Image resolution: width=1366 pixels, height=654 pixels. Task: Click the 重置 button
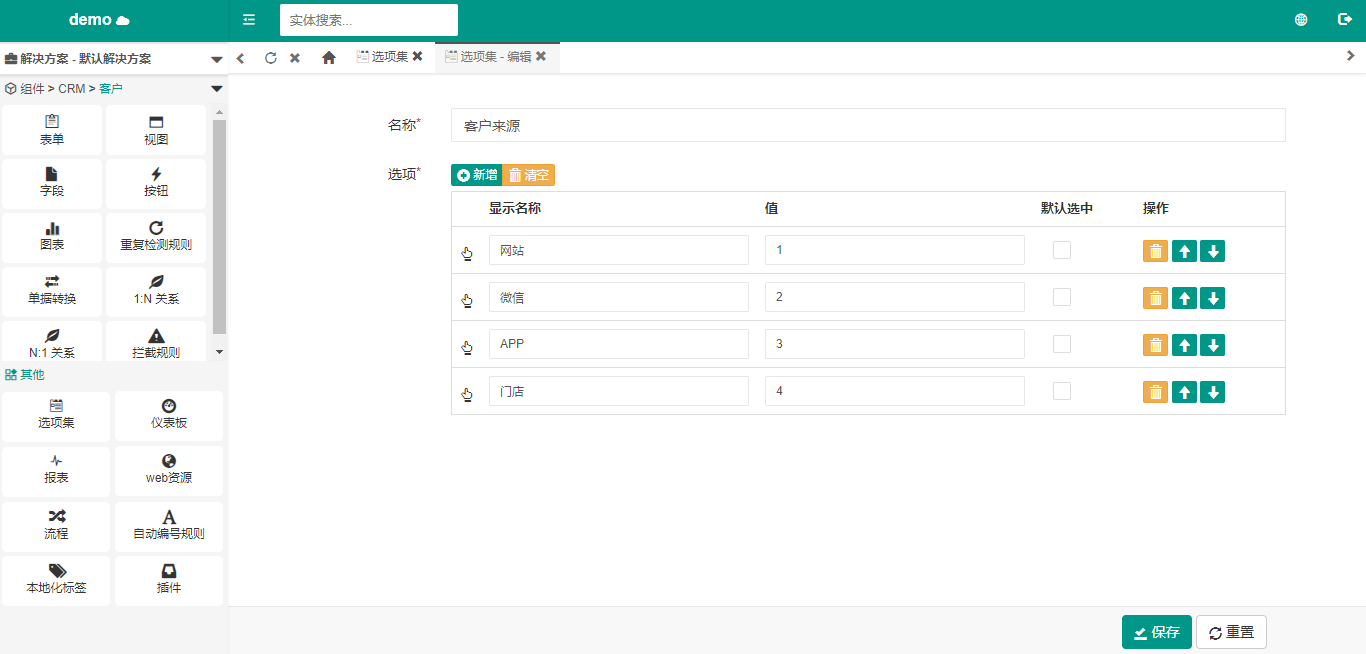click(x=1231, y=632)
